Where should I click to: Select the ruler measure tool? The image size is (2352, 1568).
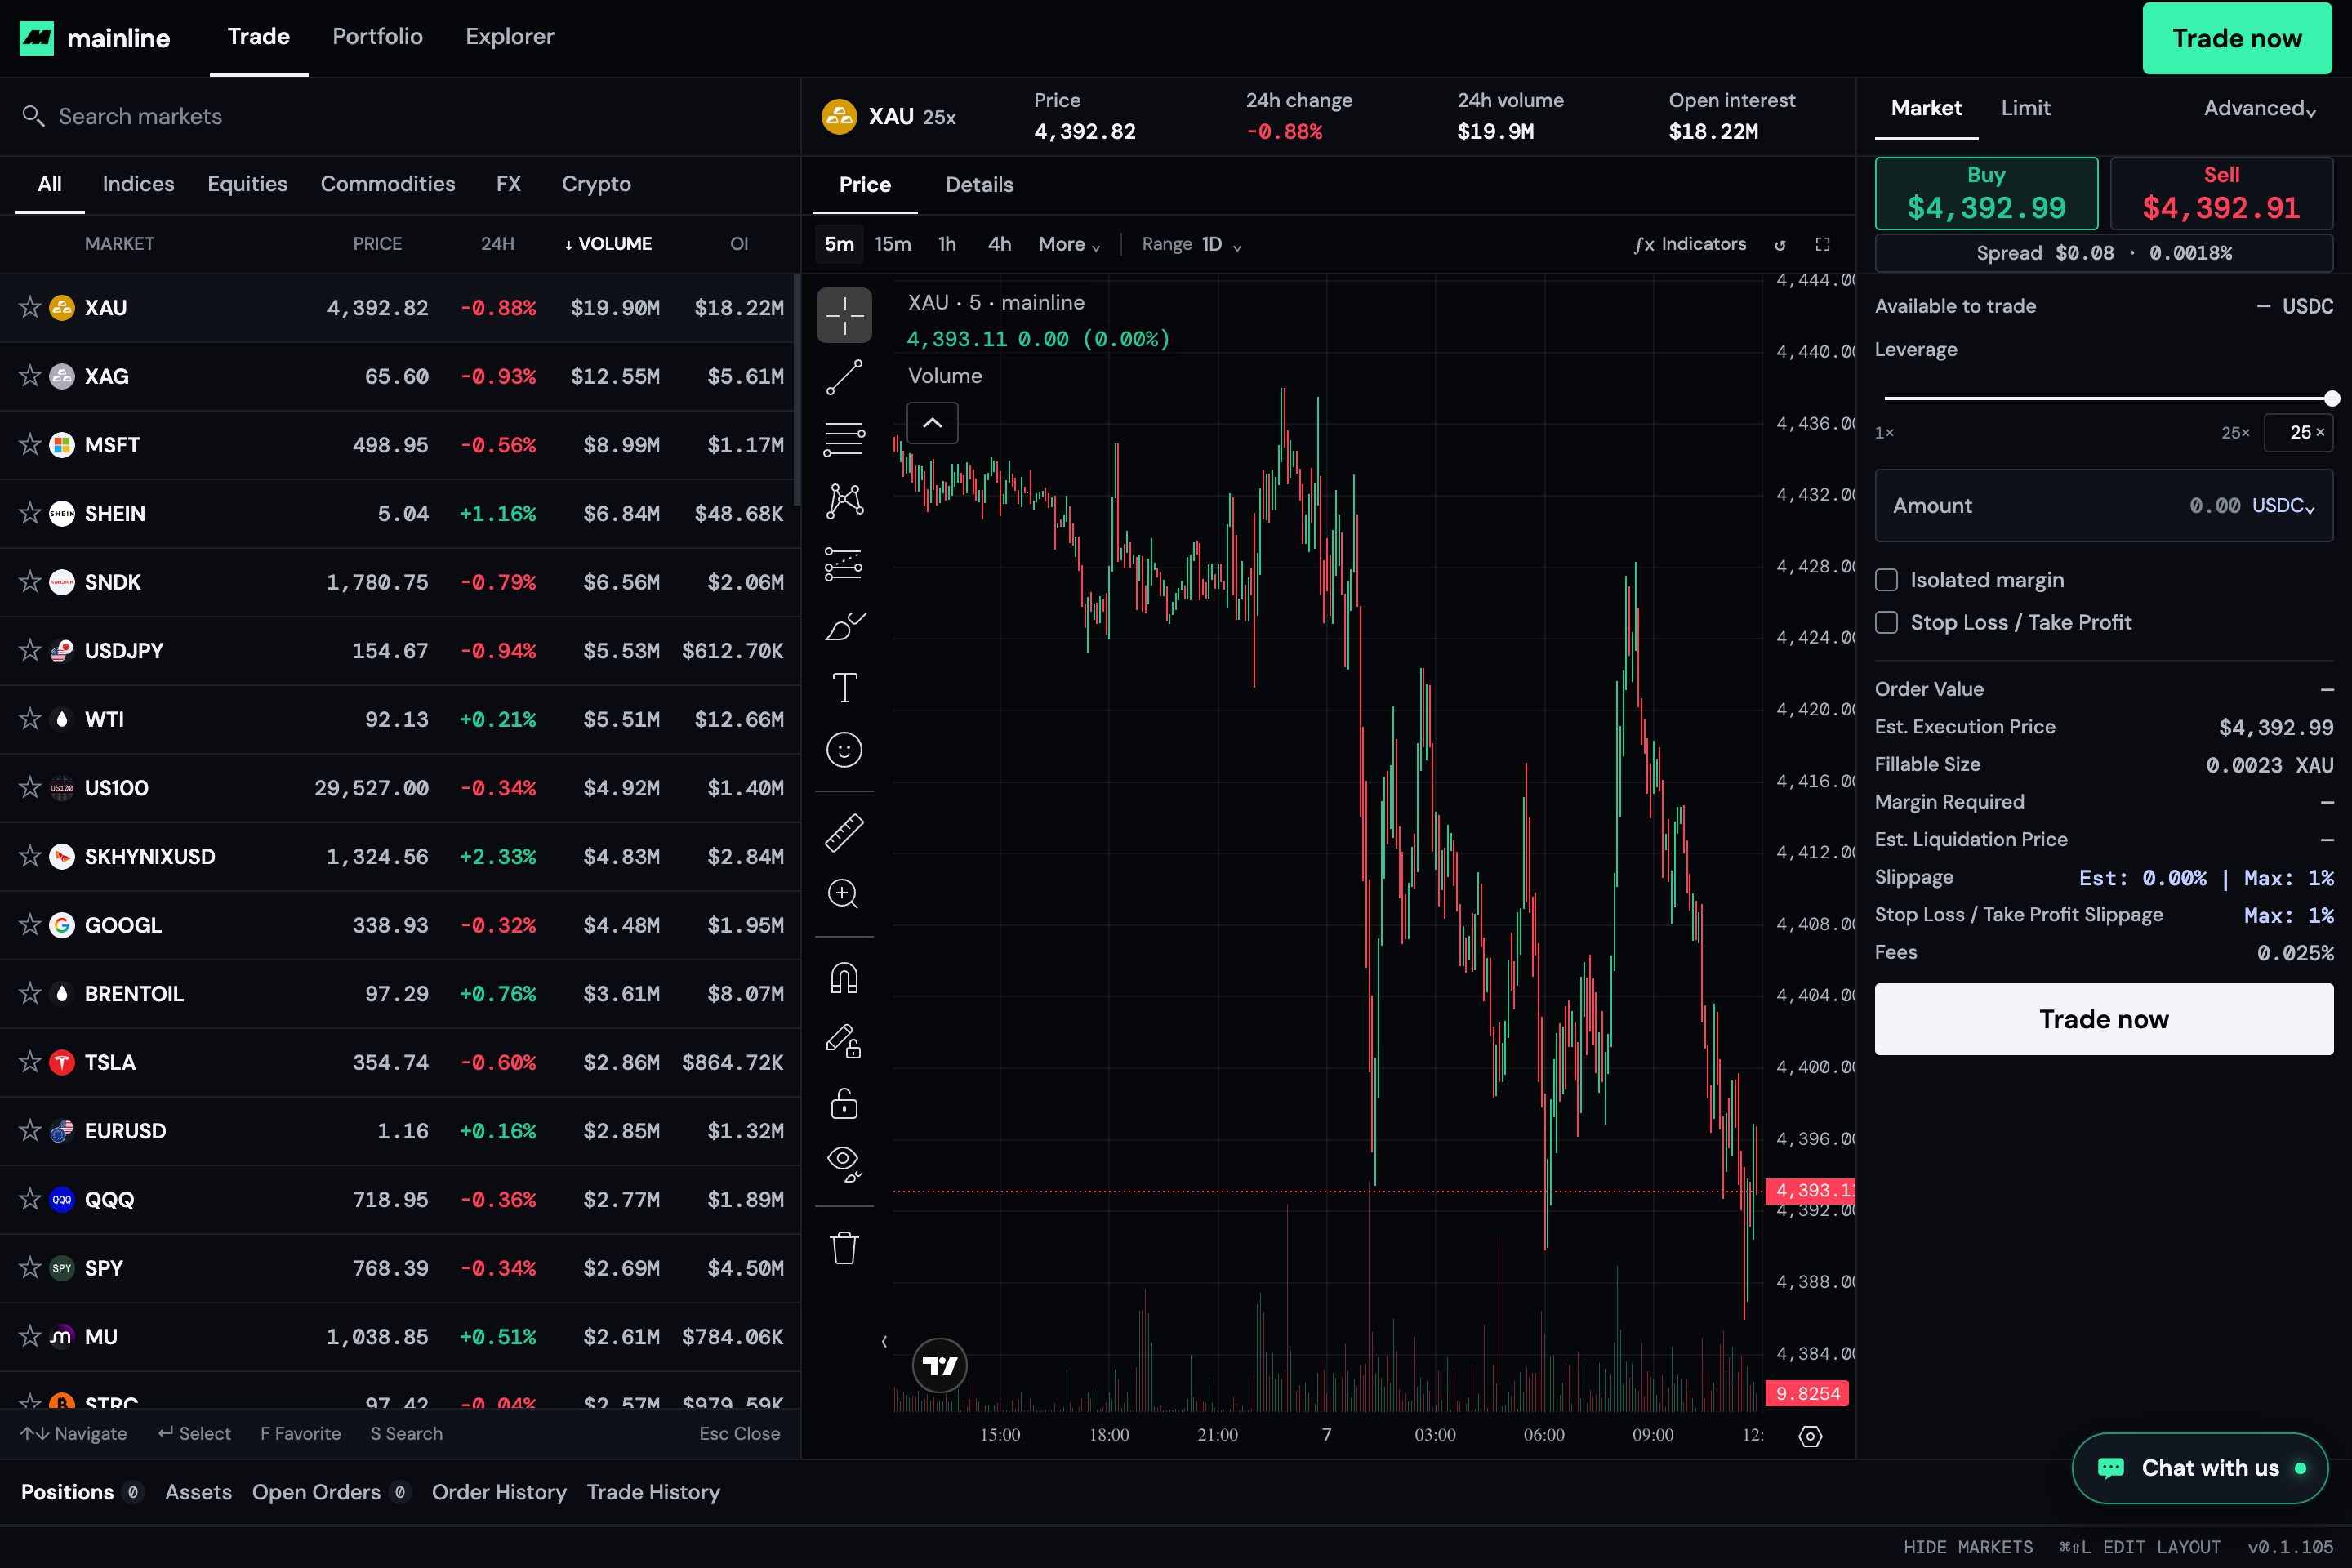tap(844, 832)
